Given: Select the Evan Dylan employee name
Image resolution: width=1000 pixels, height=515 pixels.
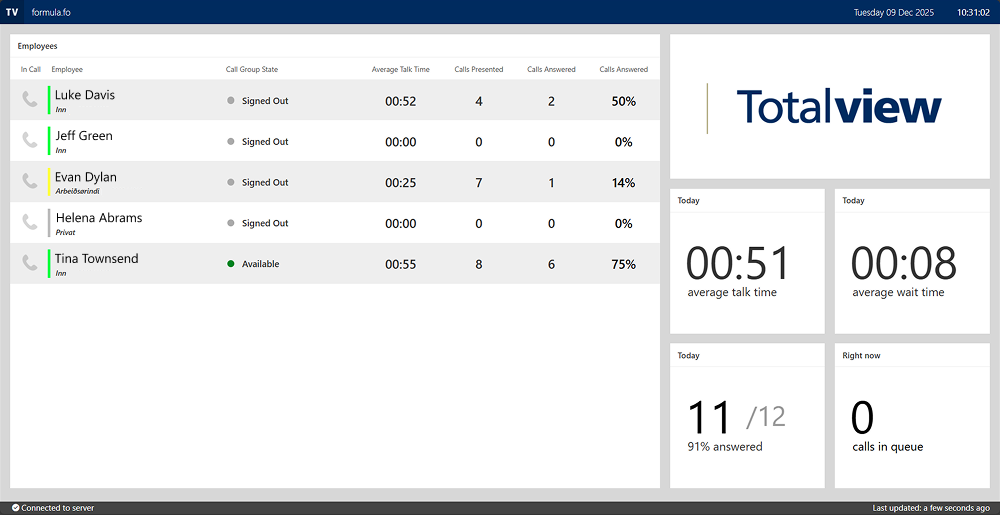Looking at the screenshot, I should tap(85, 177).
